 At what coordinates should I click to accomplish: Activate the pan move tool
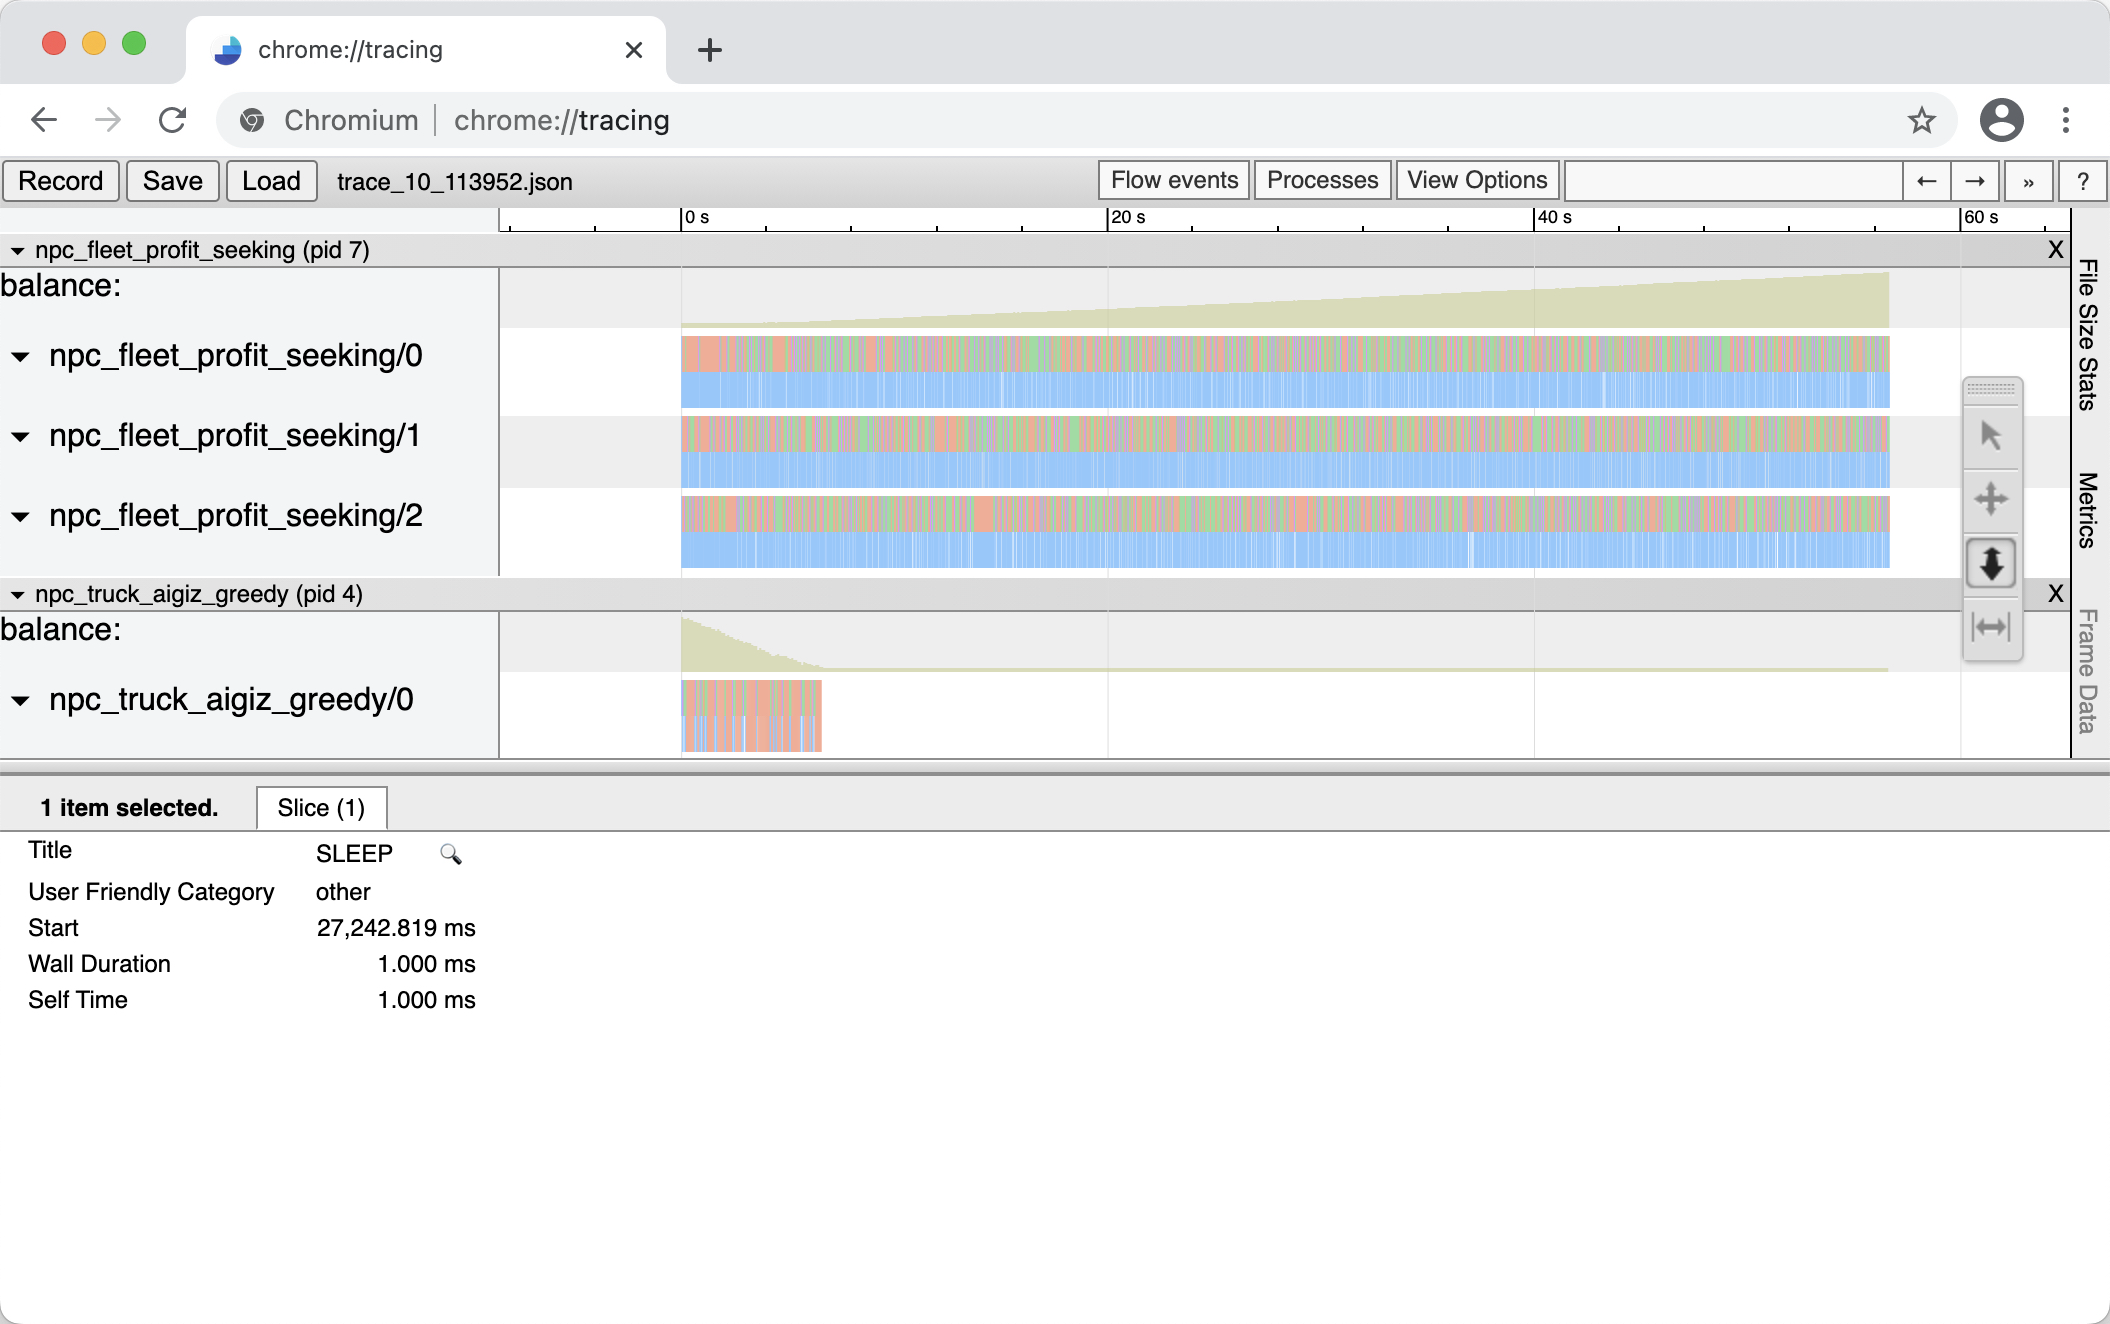[x=1990, y=499]
